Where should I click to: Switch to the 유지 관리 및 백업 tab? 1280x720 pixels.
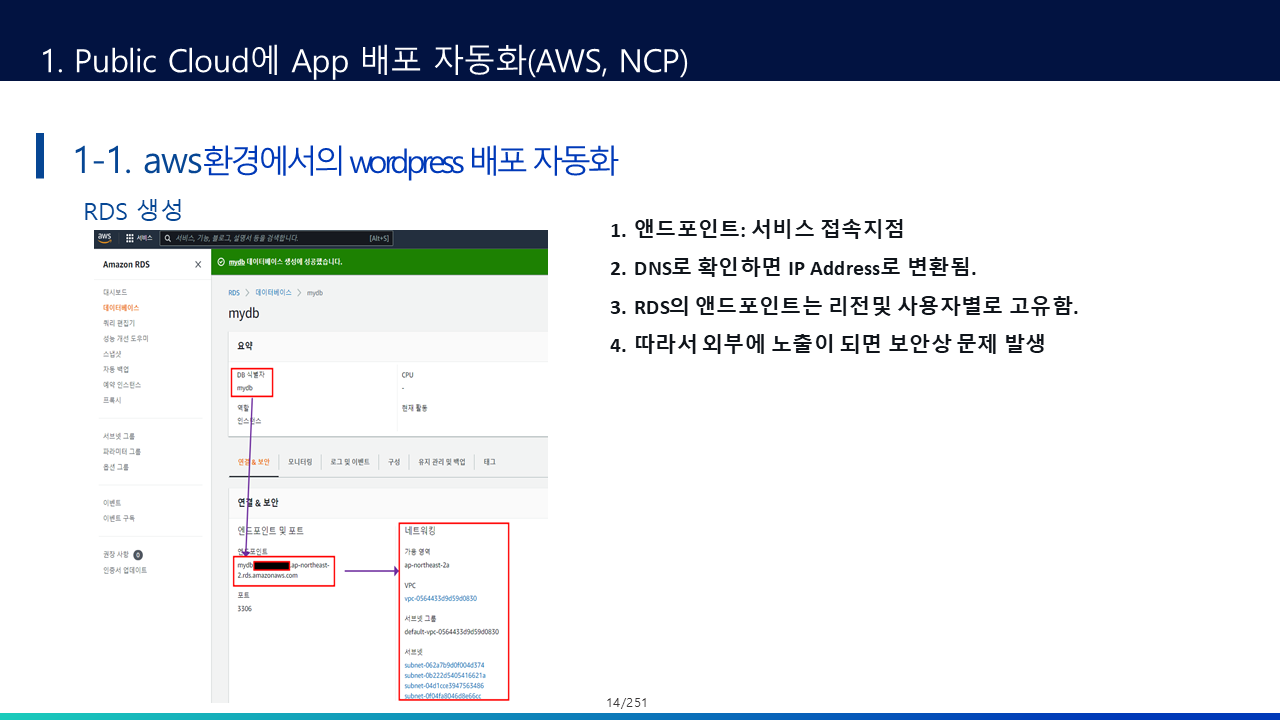[441, 462]
